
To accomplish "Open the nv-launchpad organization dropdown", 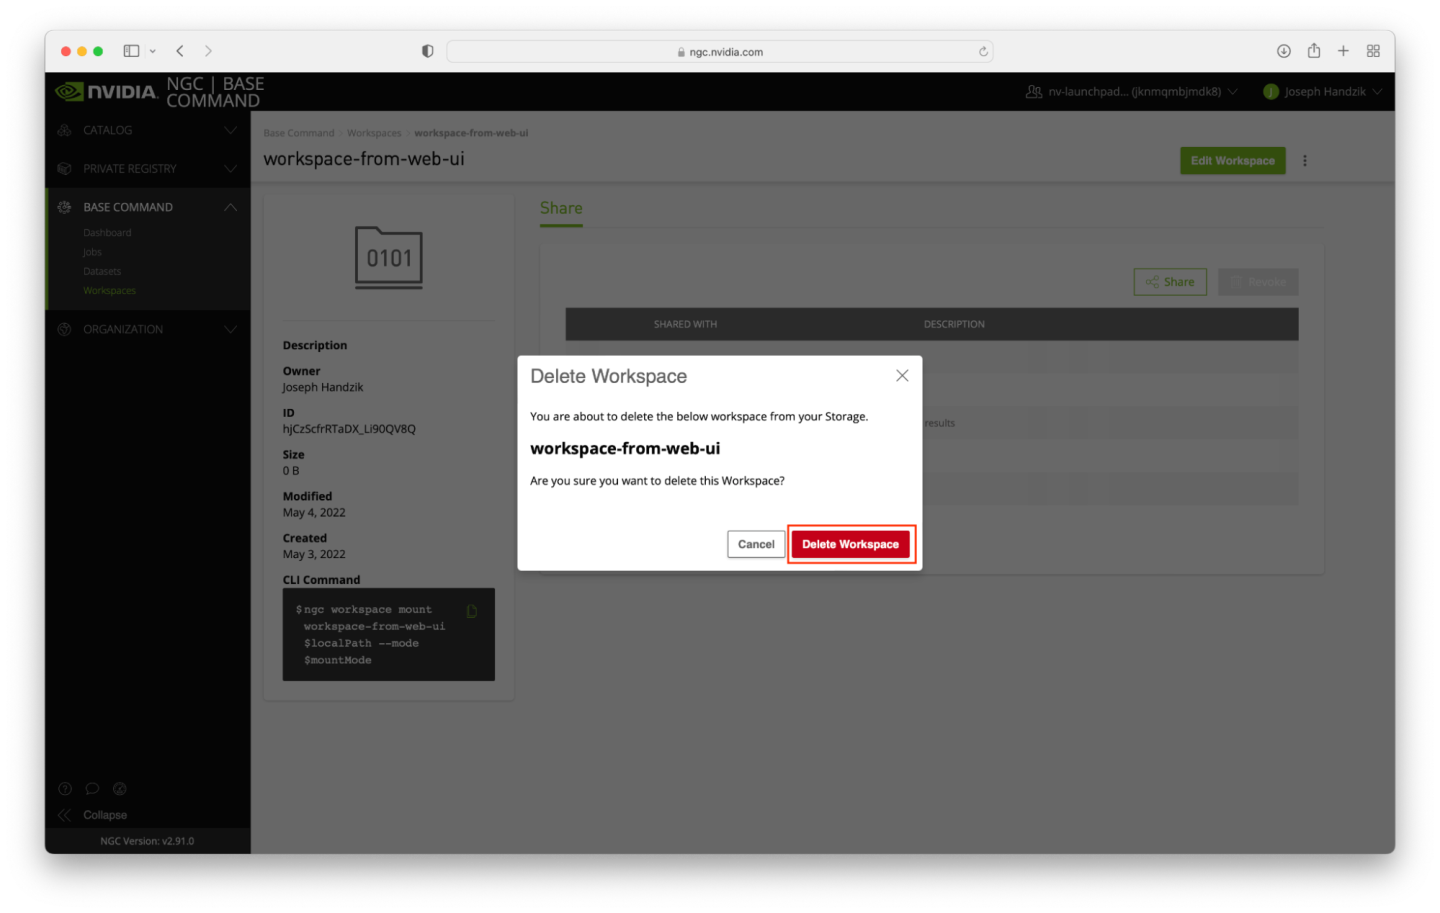I will (1132, 92).
